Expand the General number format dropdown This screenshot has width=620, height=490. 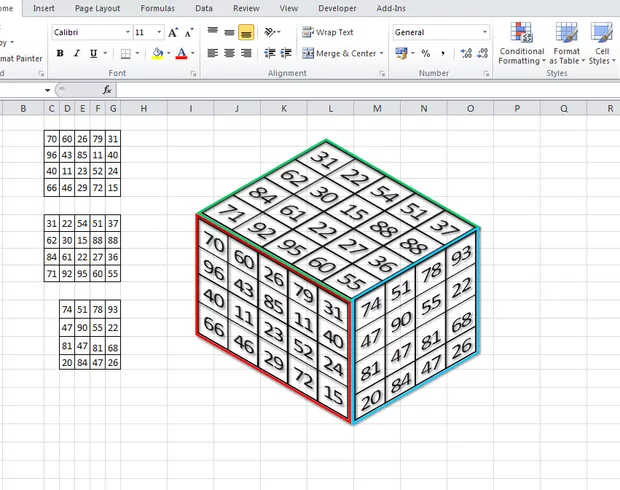485,32
